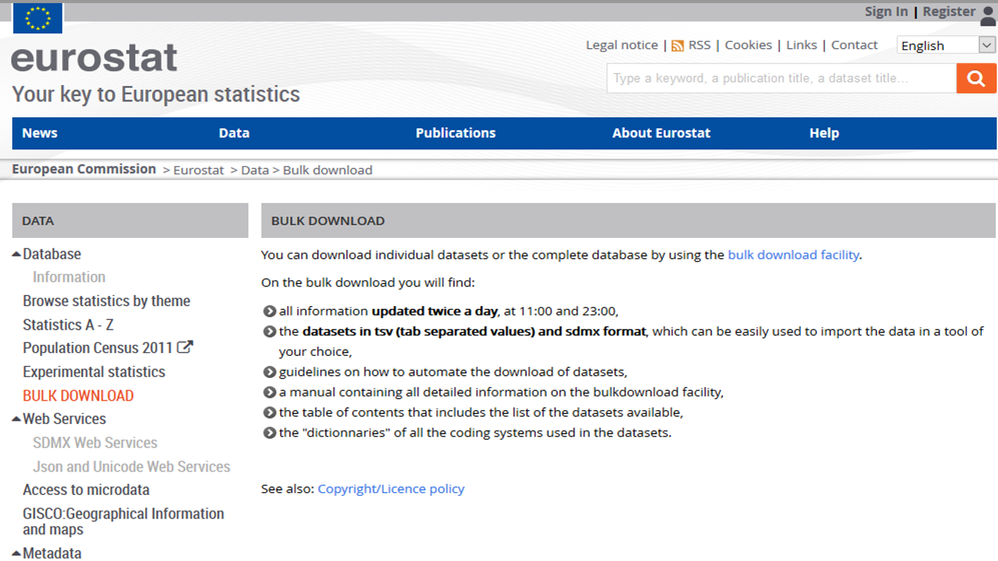
Task: Click bullet arrow before 'all information updated'
Action: point(269,311)
